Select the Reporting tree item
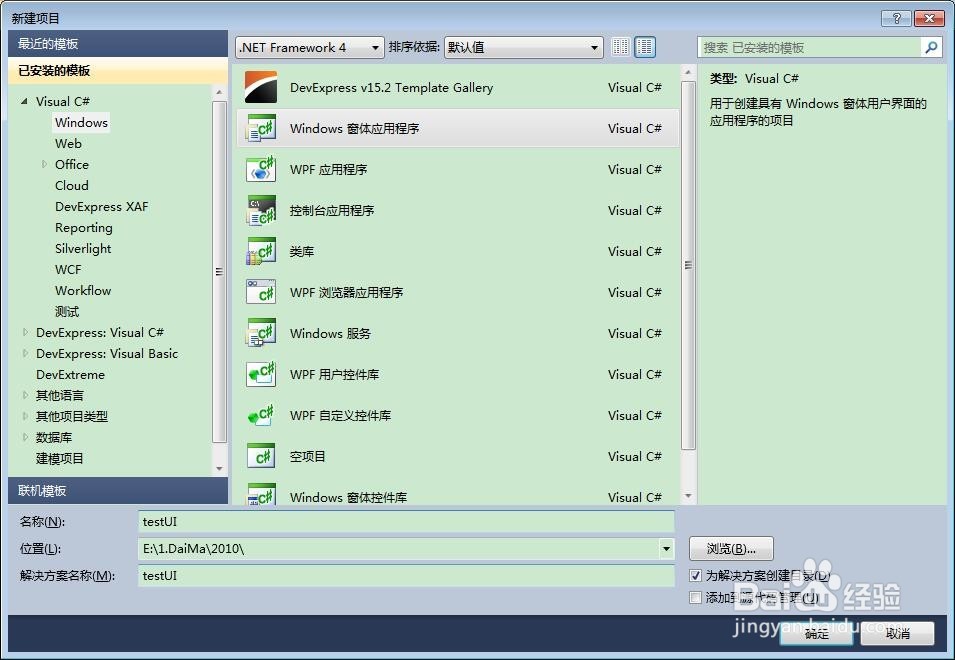The width and height of the screenshot is (955, 660). tap(84, 228)
